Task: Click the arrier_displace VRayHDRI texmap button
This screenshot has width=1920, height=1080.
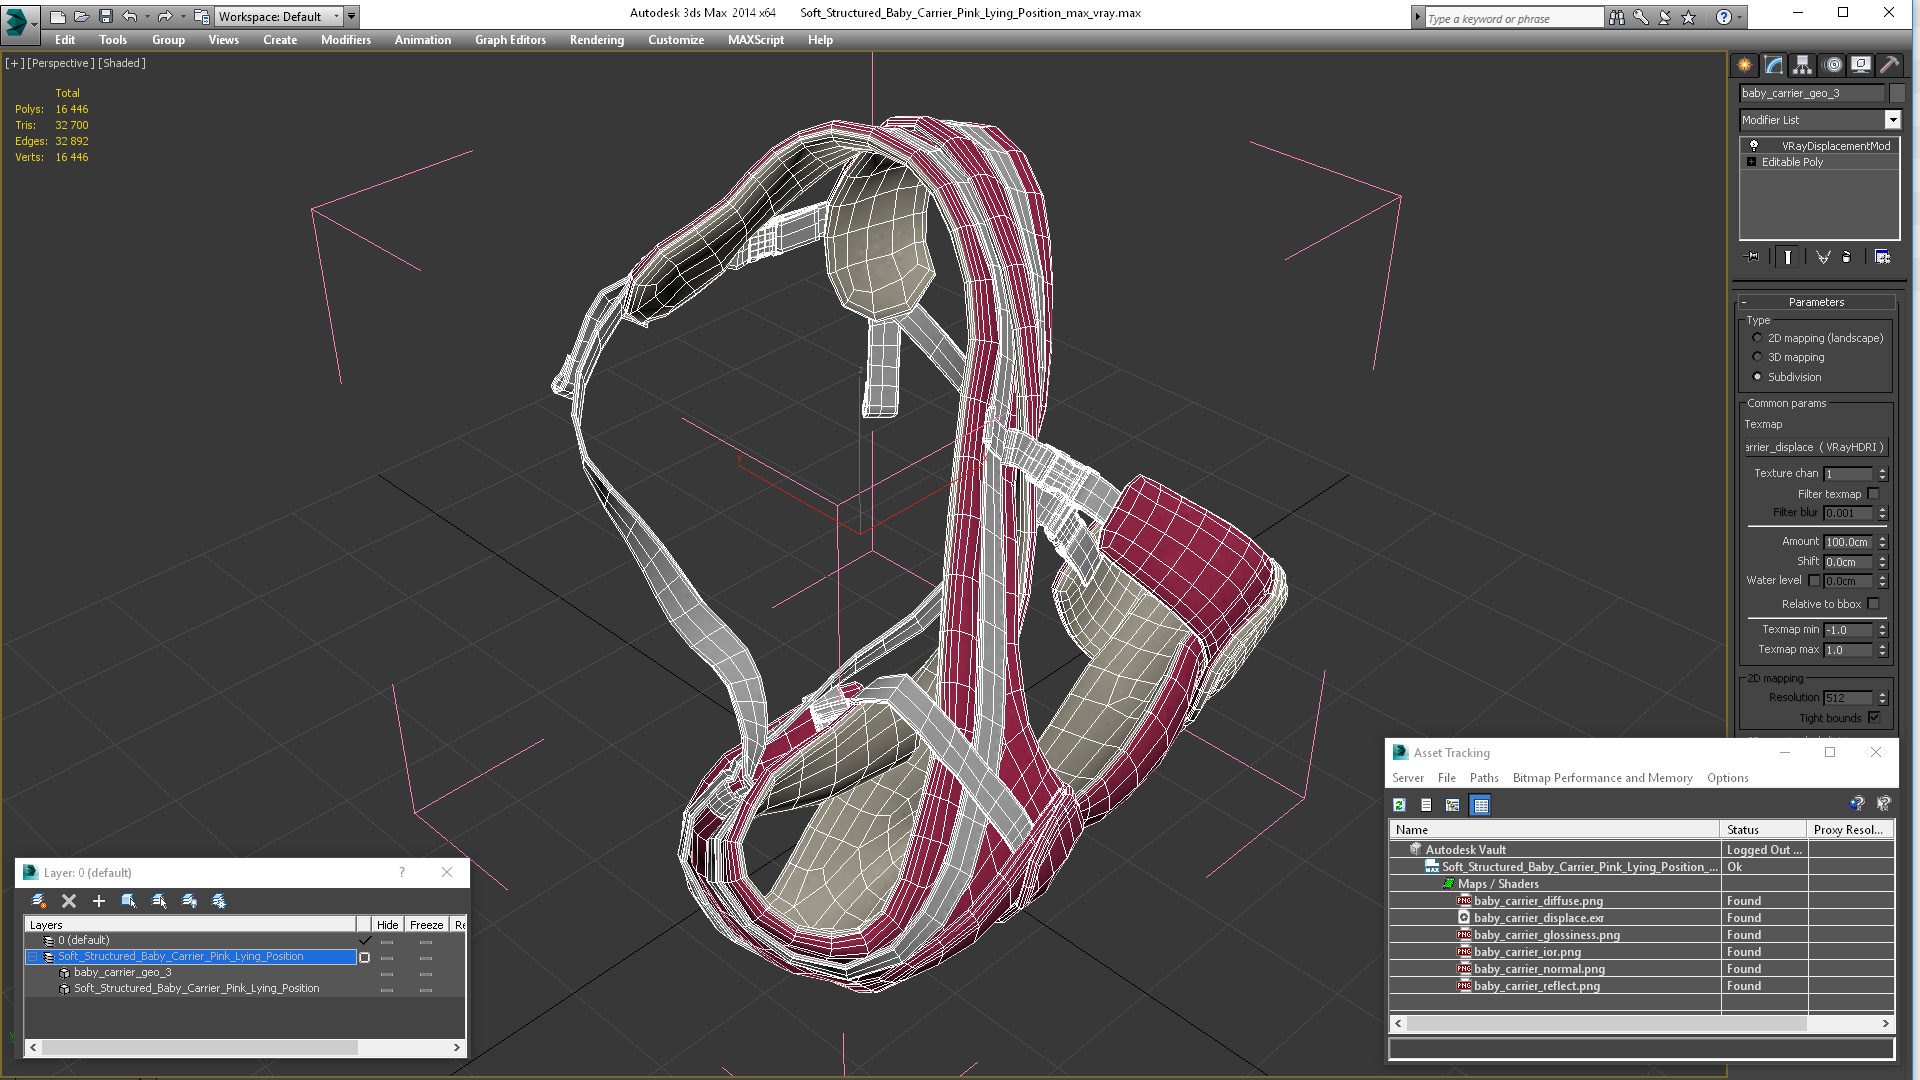Action: (x=1815, y=447)
